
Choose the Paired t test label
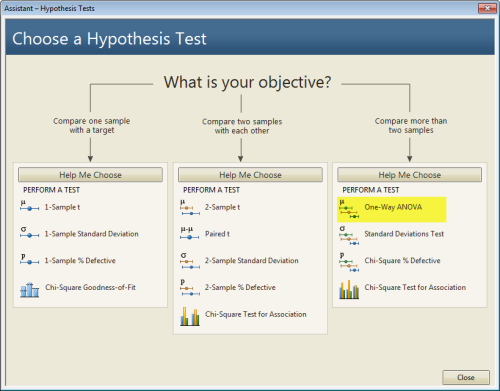pyautogui.click(x=217, y=234)
